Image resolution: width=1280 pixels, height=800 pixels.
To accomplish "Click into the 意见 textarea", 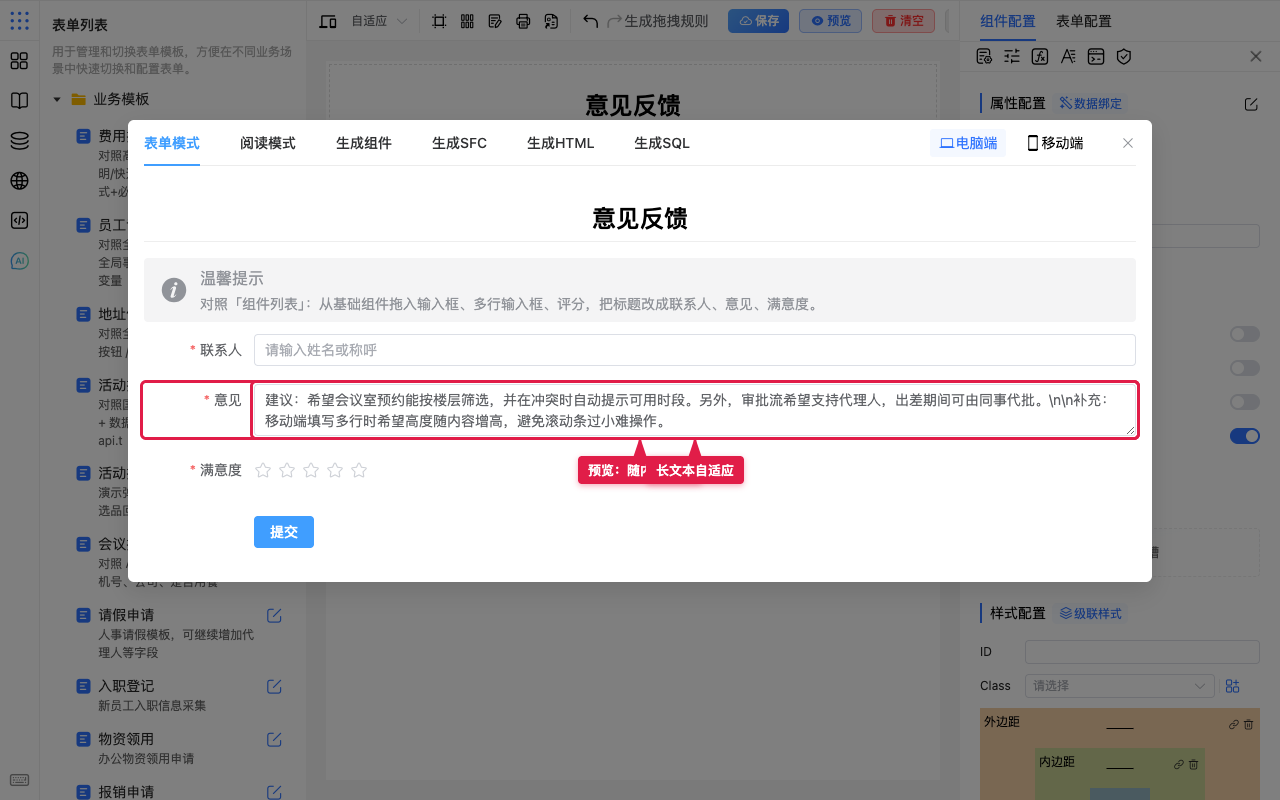I will pyautogui.click(x=695, y=410).
